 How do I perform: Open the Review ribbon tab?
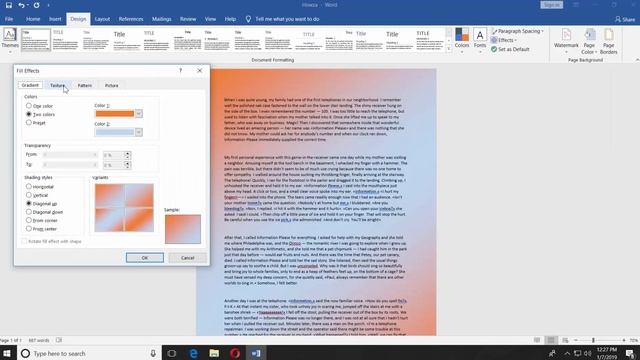click(x=188, y=19)
